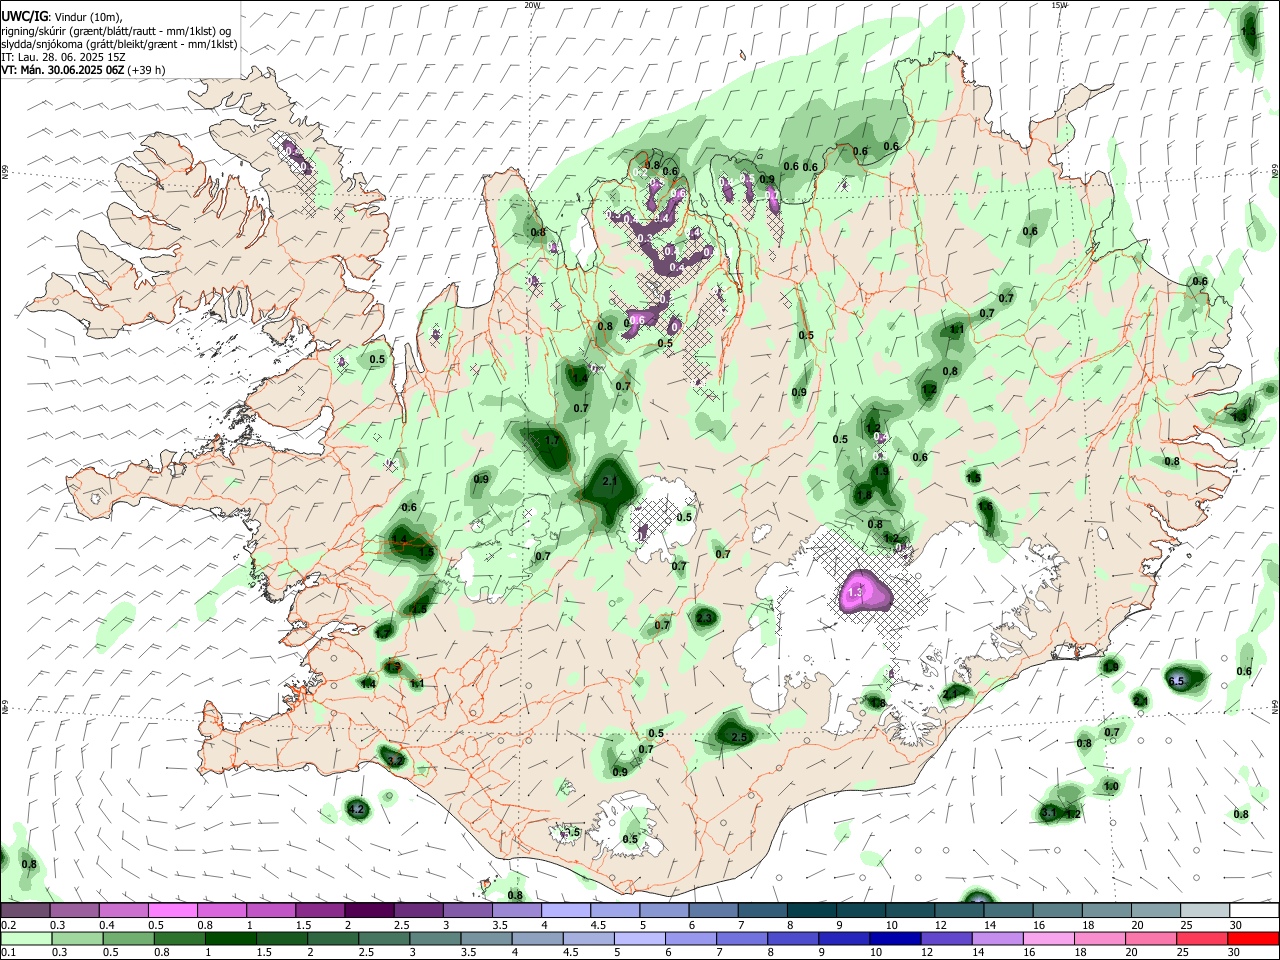Click the 1.0 precipitation value over the sea
Image resolution: width=1280 pixels, height=960 pixels.
point(1111,787)
